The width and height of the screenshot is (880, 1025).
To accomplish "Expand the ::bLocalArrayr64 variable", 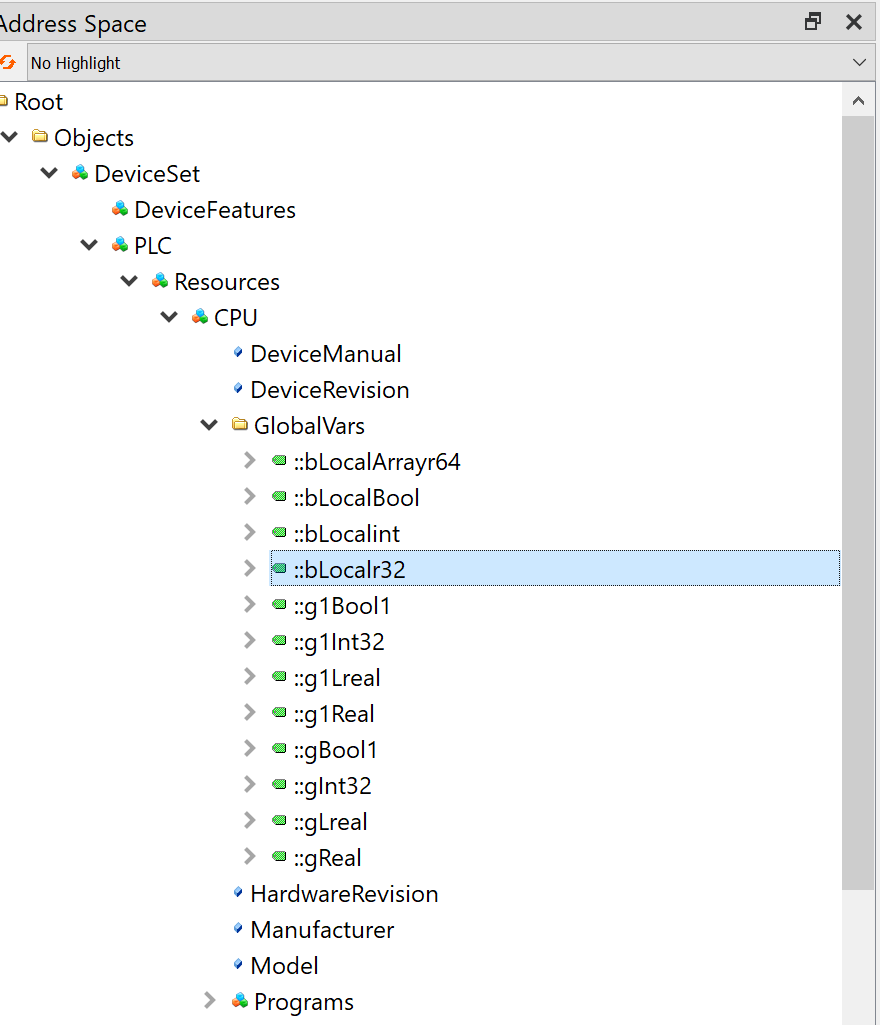I will click(249, 460).
